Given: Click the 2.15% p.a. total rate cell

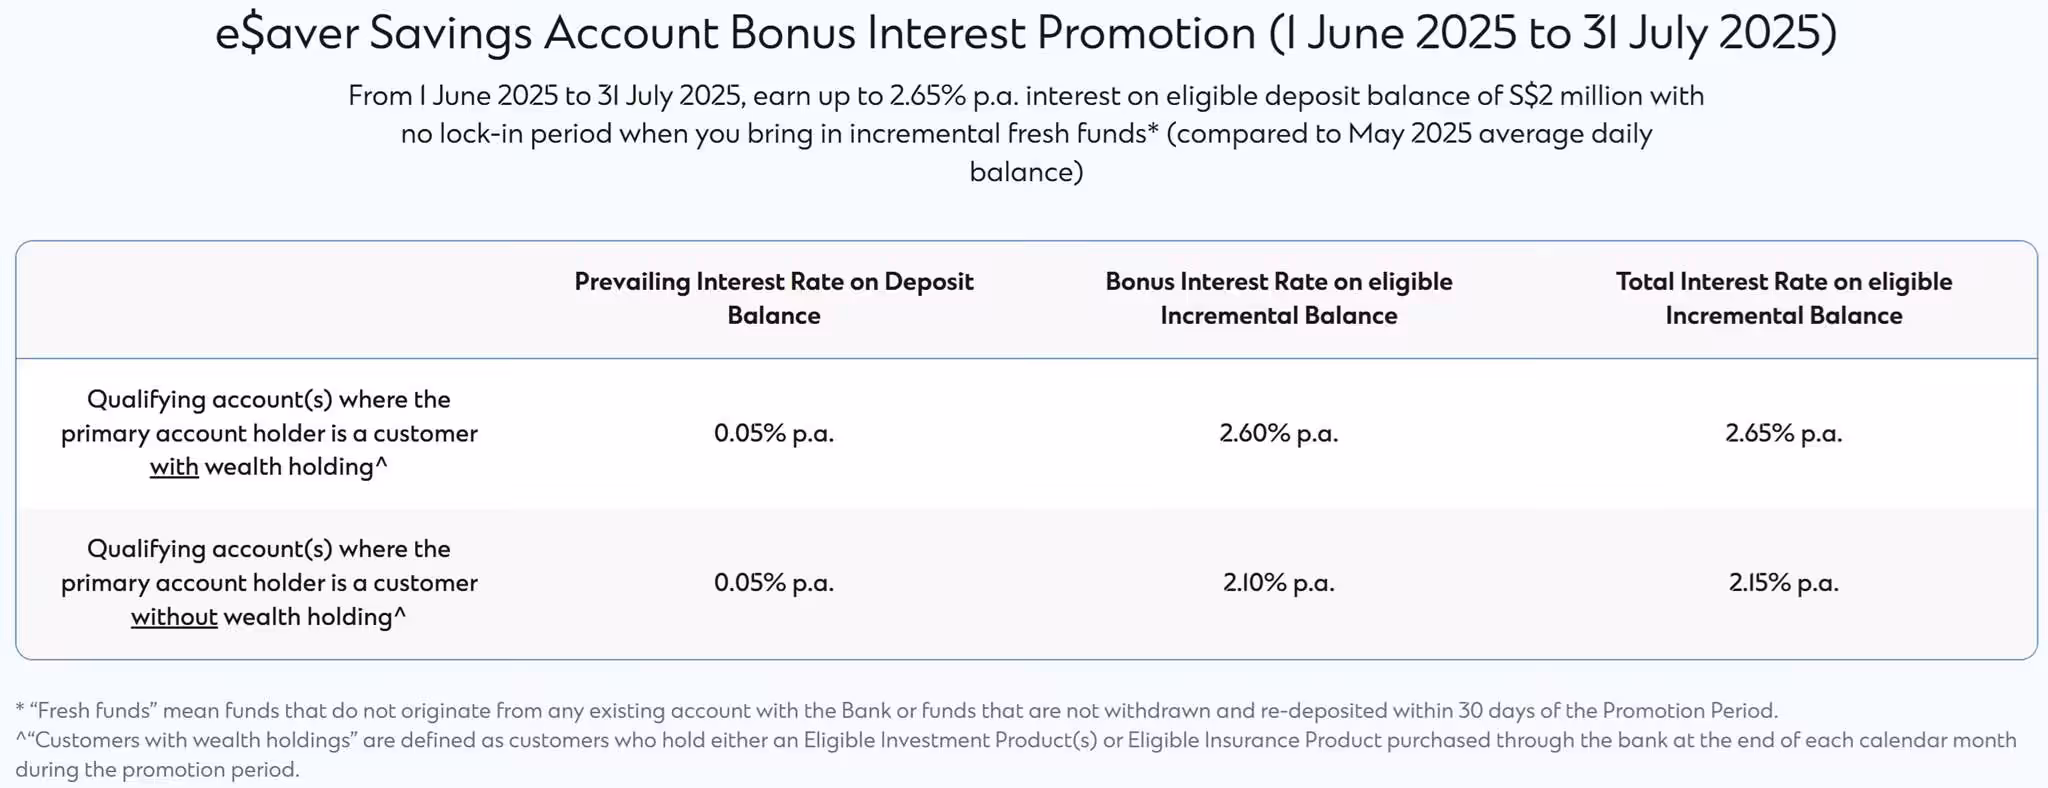Looking at the screenshot, I should (x=1783, y=583).
